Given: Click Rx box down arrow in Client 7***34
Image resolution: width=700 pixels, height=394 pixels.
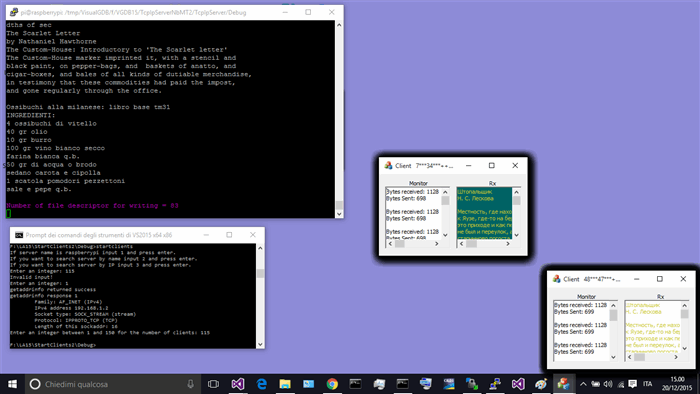Looking at the screenshot, I should click(517, 235).
